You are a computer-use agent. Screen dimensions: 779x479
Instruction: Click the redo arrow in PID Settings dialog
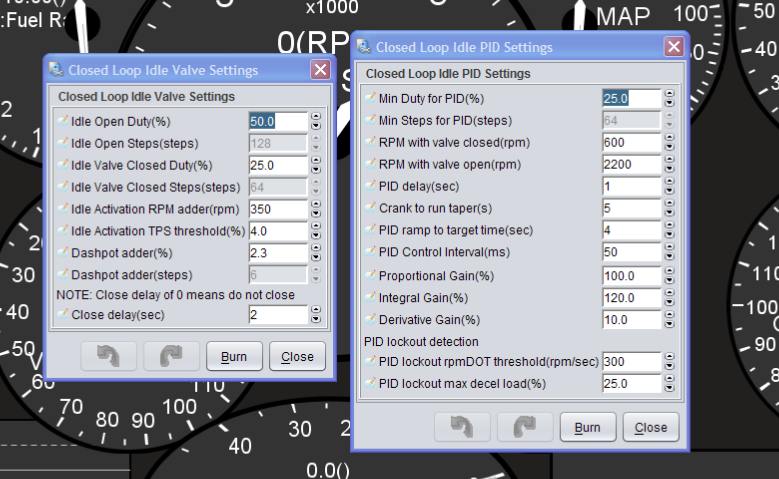(x=525, y=427)
